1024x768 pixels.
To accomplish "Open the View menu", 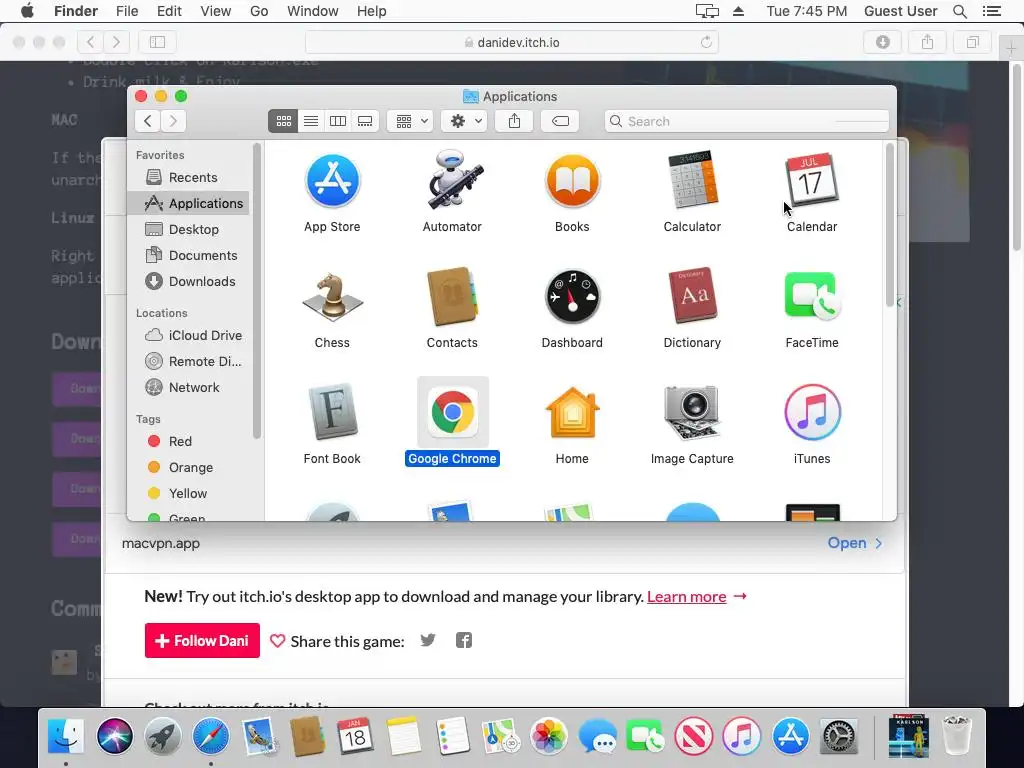I will pos(216,11).
